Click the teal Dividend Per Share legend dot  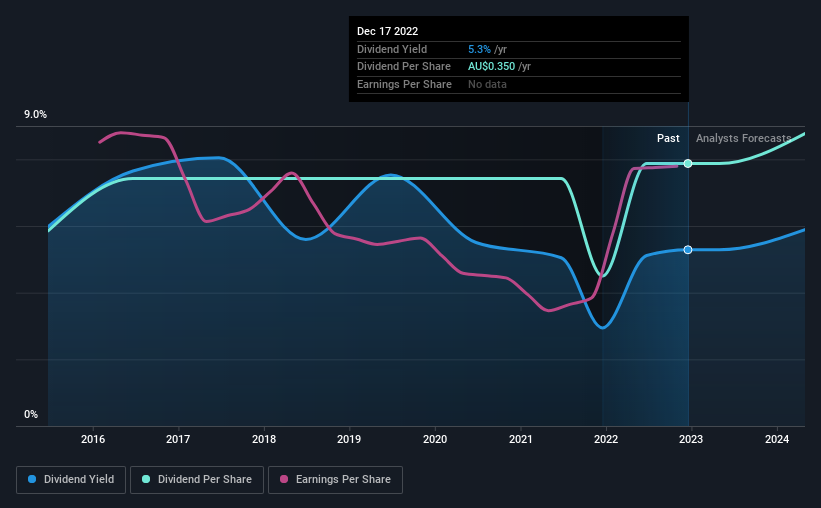(x=146, y=479)
